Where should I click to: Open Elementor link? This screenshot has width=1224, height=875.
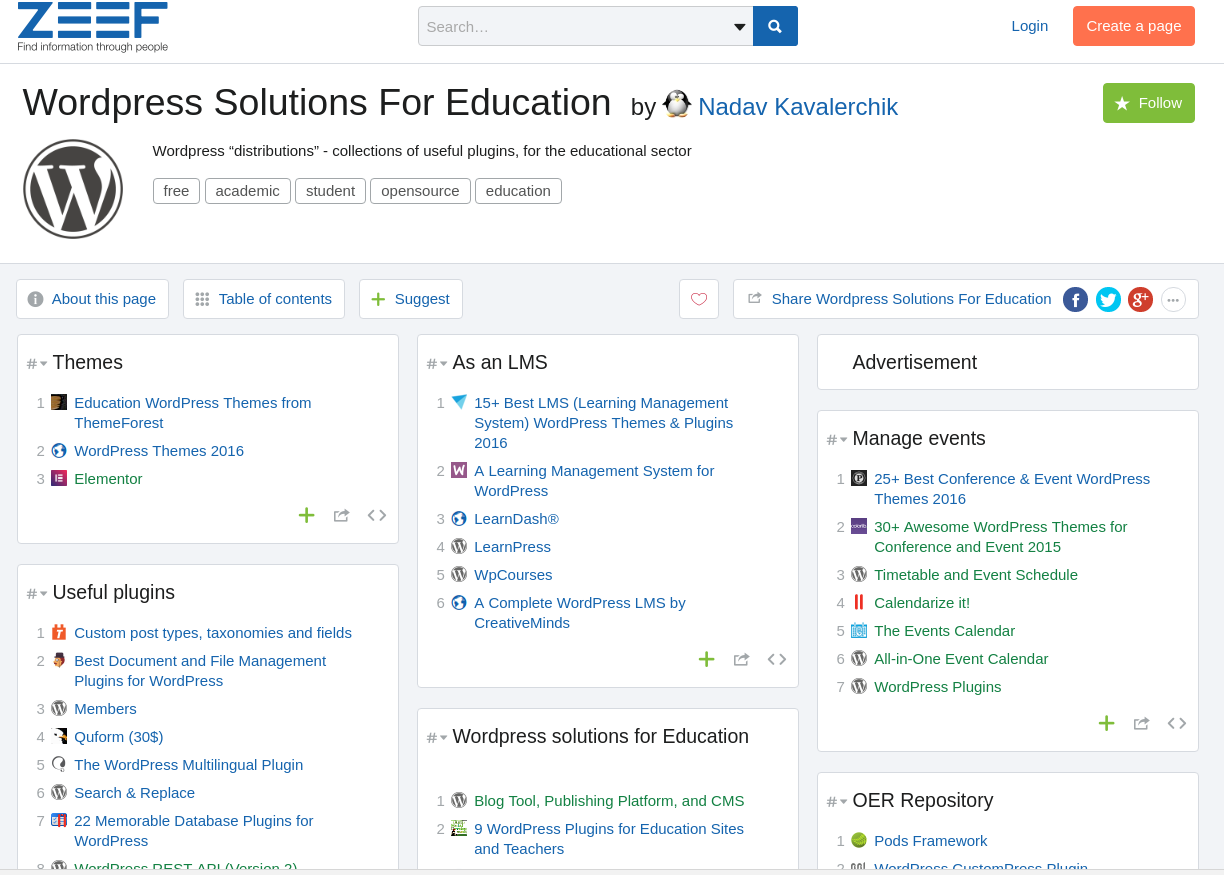click(x=108, y=479)
